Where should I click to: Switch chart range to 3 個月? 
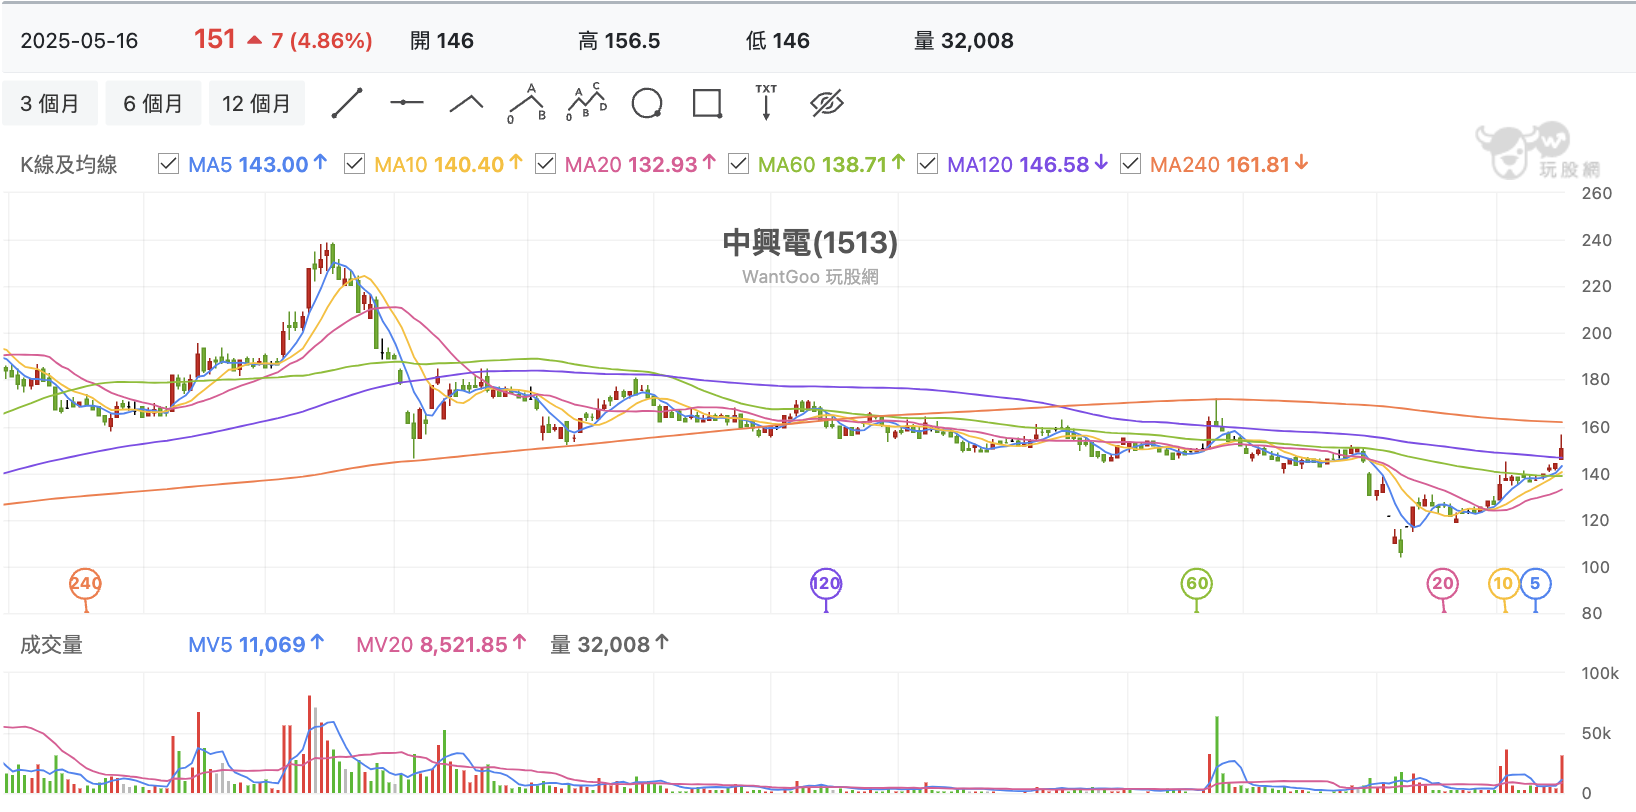point(50,104)
